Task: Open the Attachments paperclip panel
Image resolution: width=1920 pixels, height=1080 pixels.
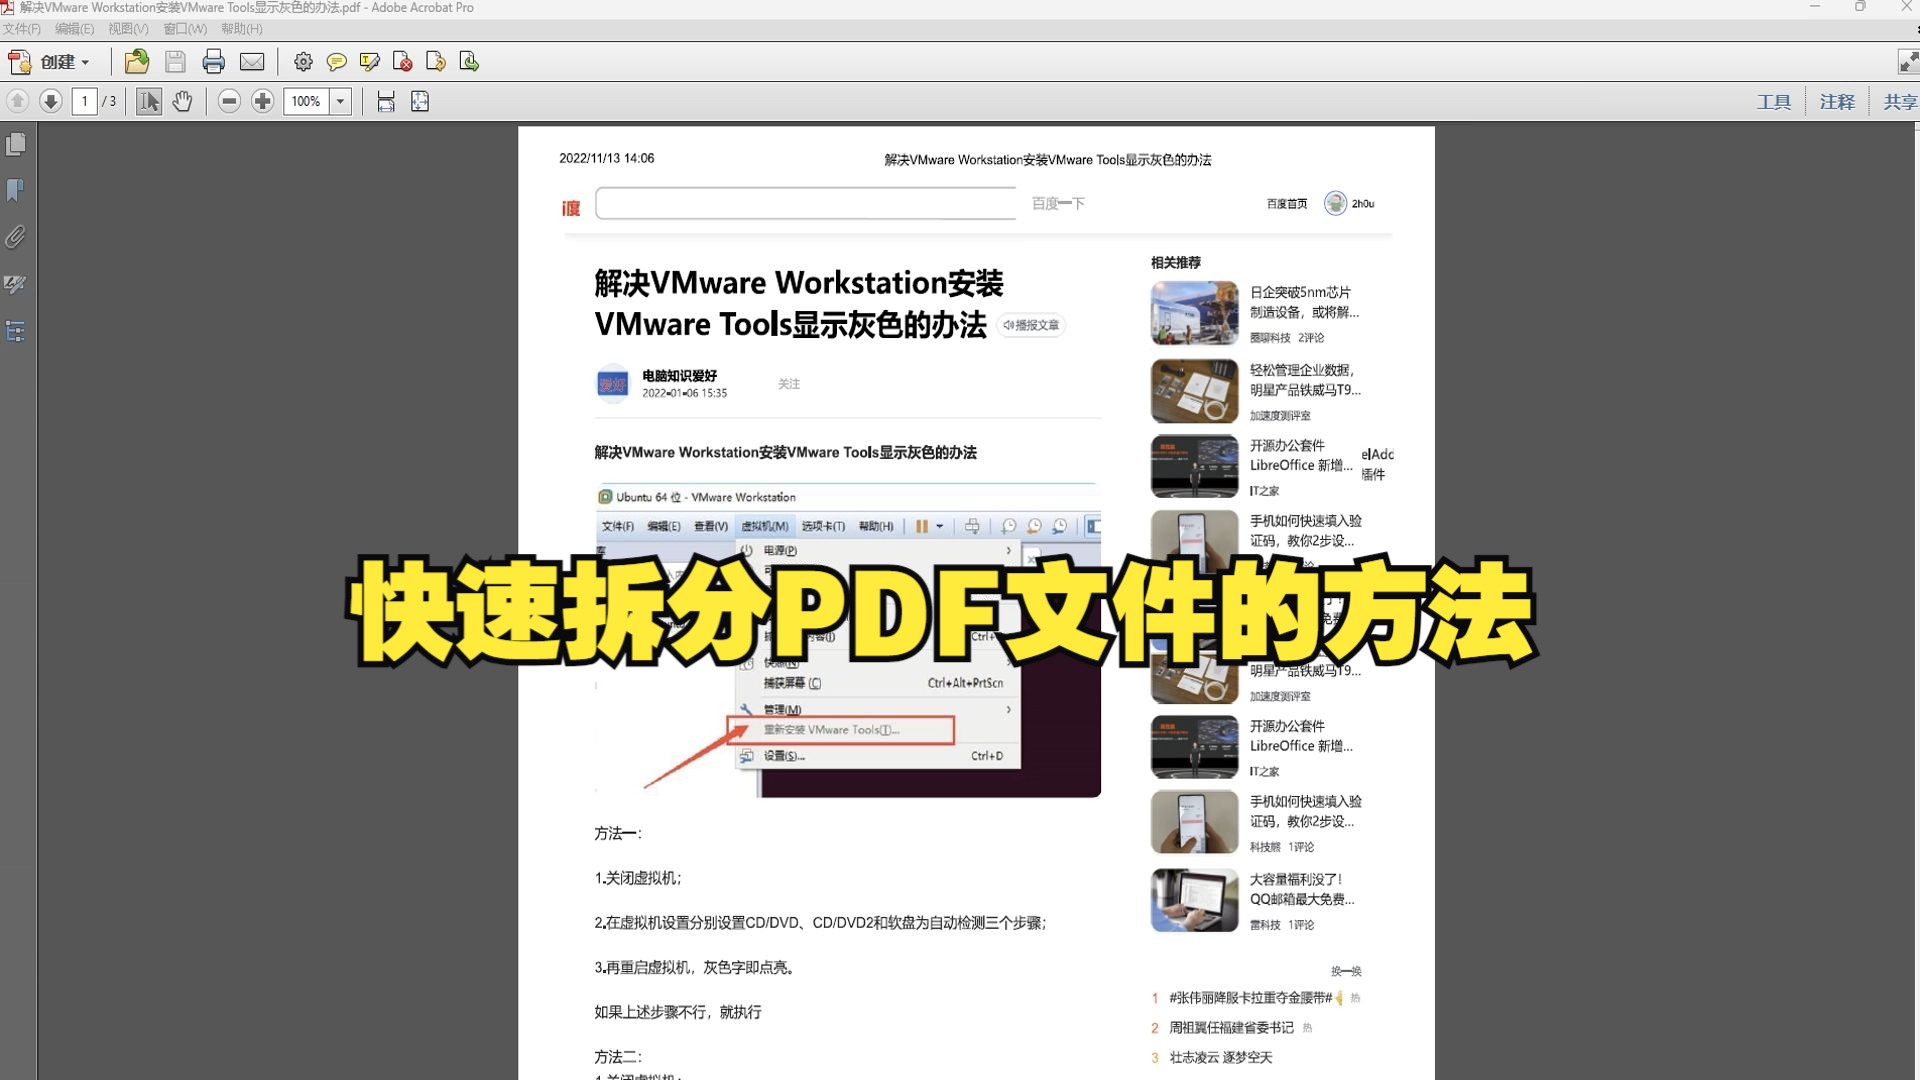Action: click(16, 237)
